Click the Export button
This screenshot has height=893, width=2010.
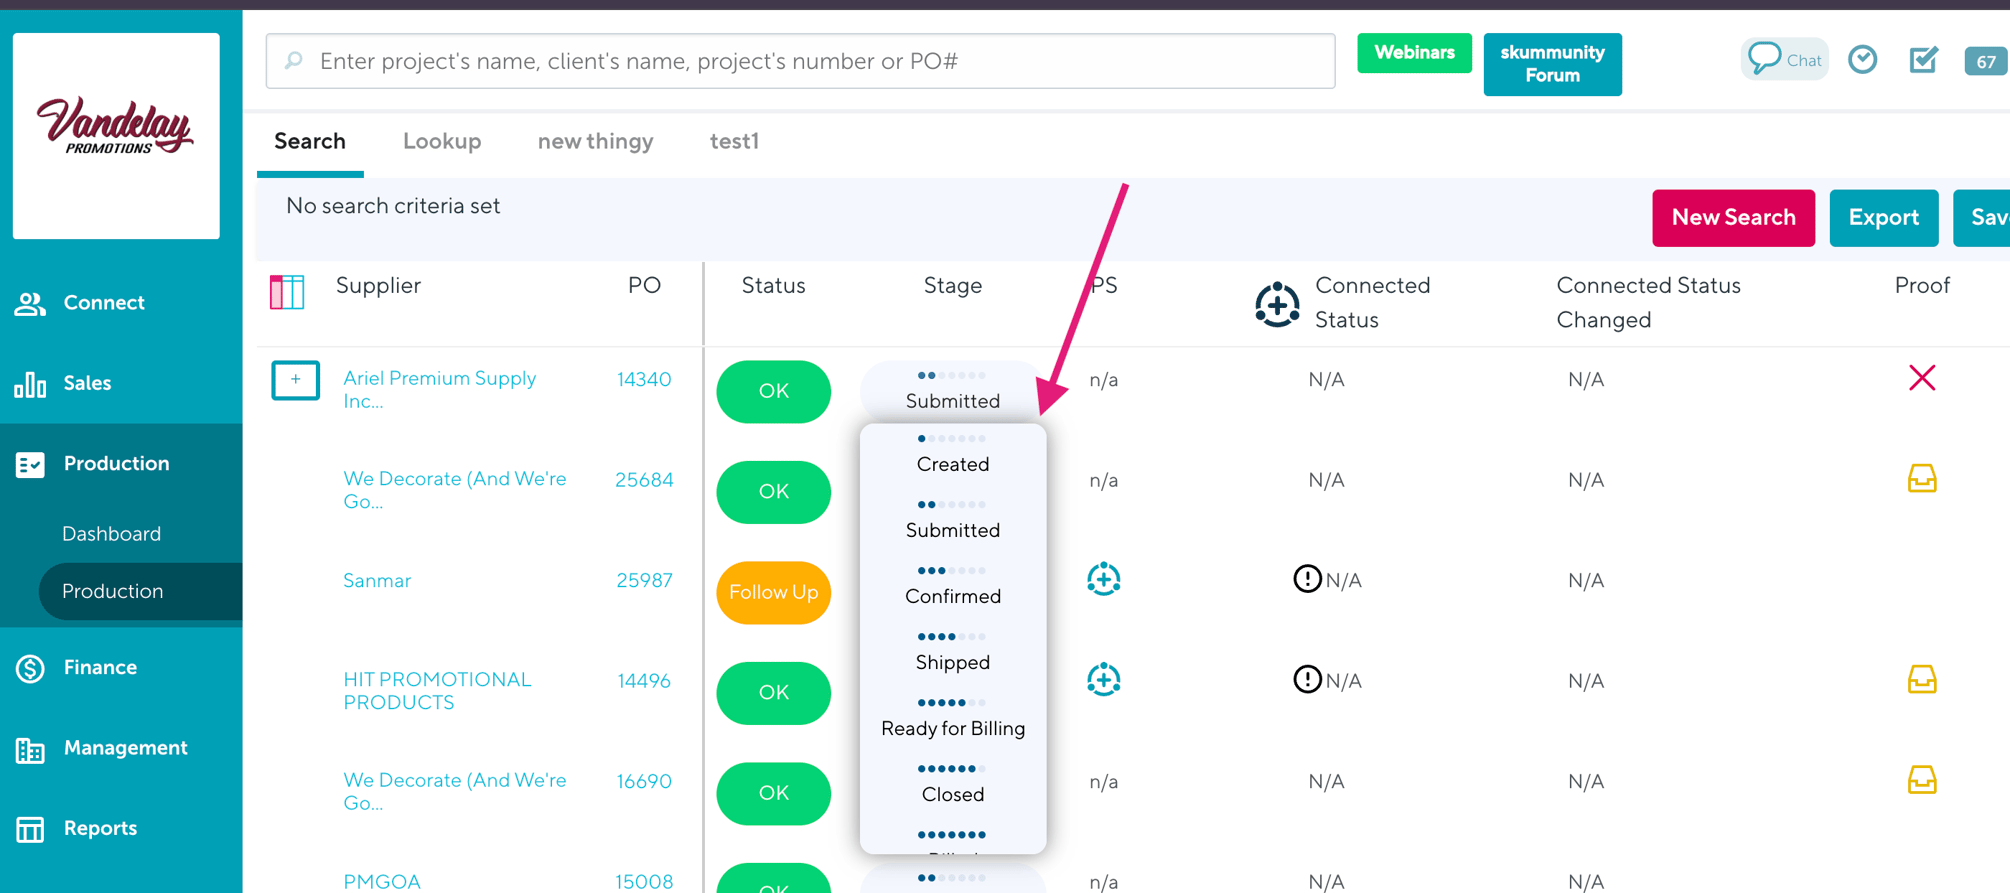(1883, 218)
